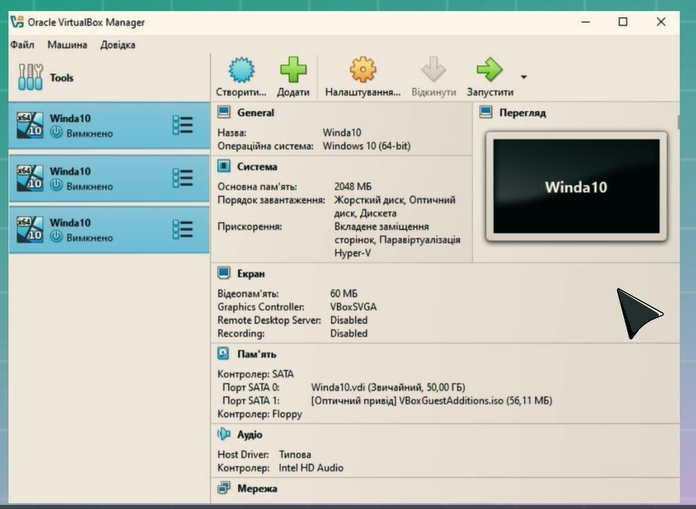Open the Система section heading
Image resolution: width=696 pixels, height=509 pixels.
coord(257,167)
